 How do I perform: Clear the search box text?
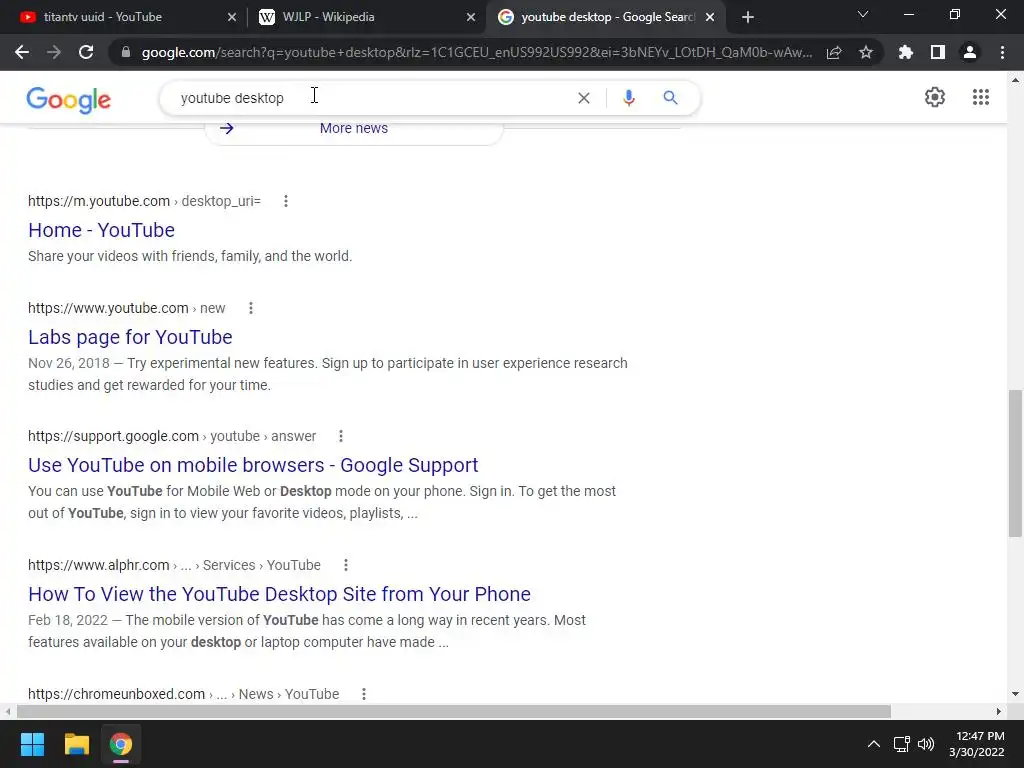pos(584,98)
